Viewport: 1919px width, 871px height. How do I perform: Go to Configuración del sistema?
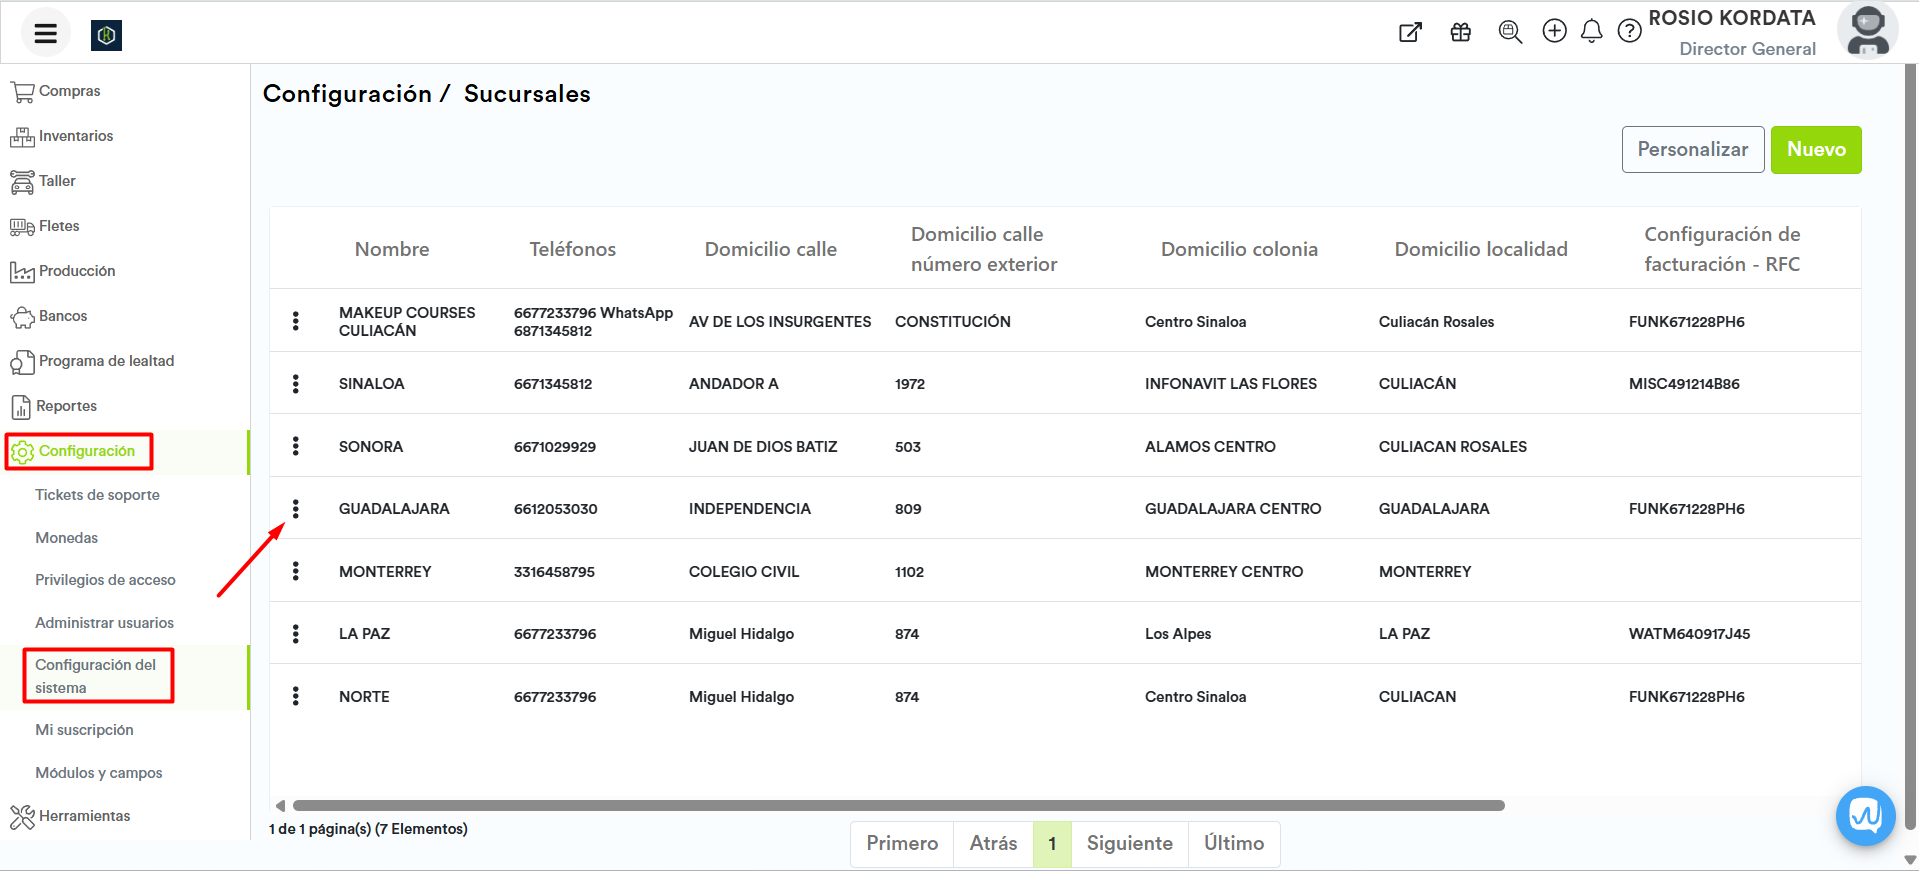tap(96, 676)
